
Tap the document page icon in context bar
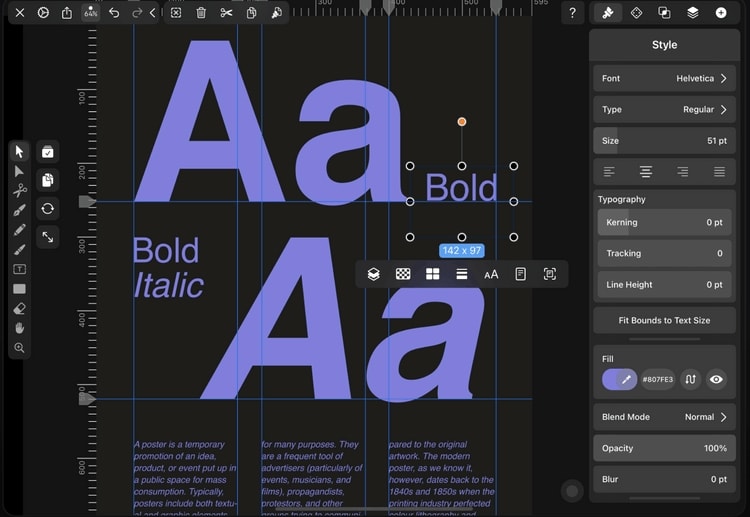click(x=520, y=274)
